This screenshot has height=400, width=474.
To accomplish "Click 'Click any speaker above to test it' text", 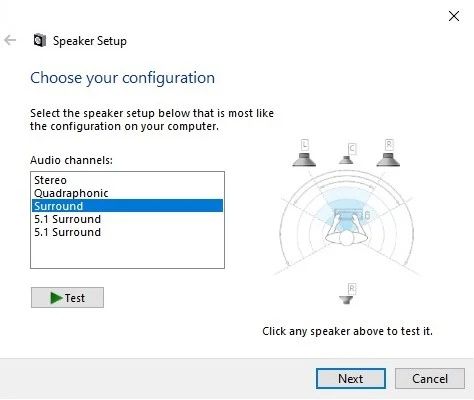I will (x=347, y=331).
